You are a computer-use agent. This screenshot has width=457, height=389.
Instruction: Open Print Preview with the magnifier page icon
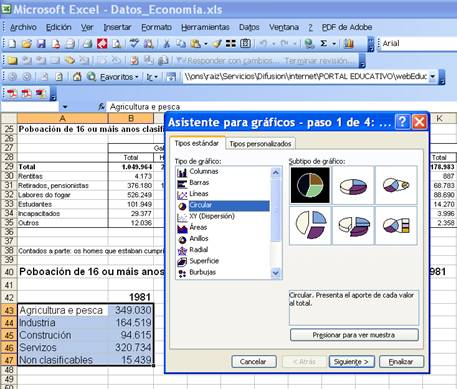(117, 44)
